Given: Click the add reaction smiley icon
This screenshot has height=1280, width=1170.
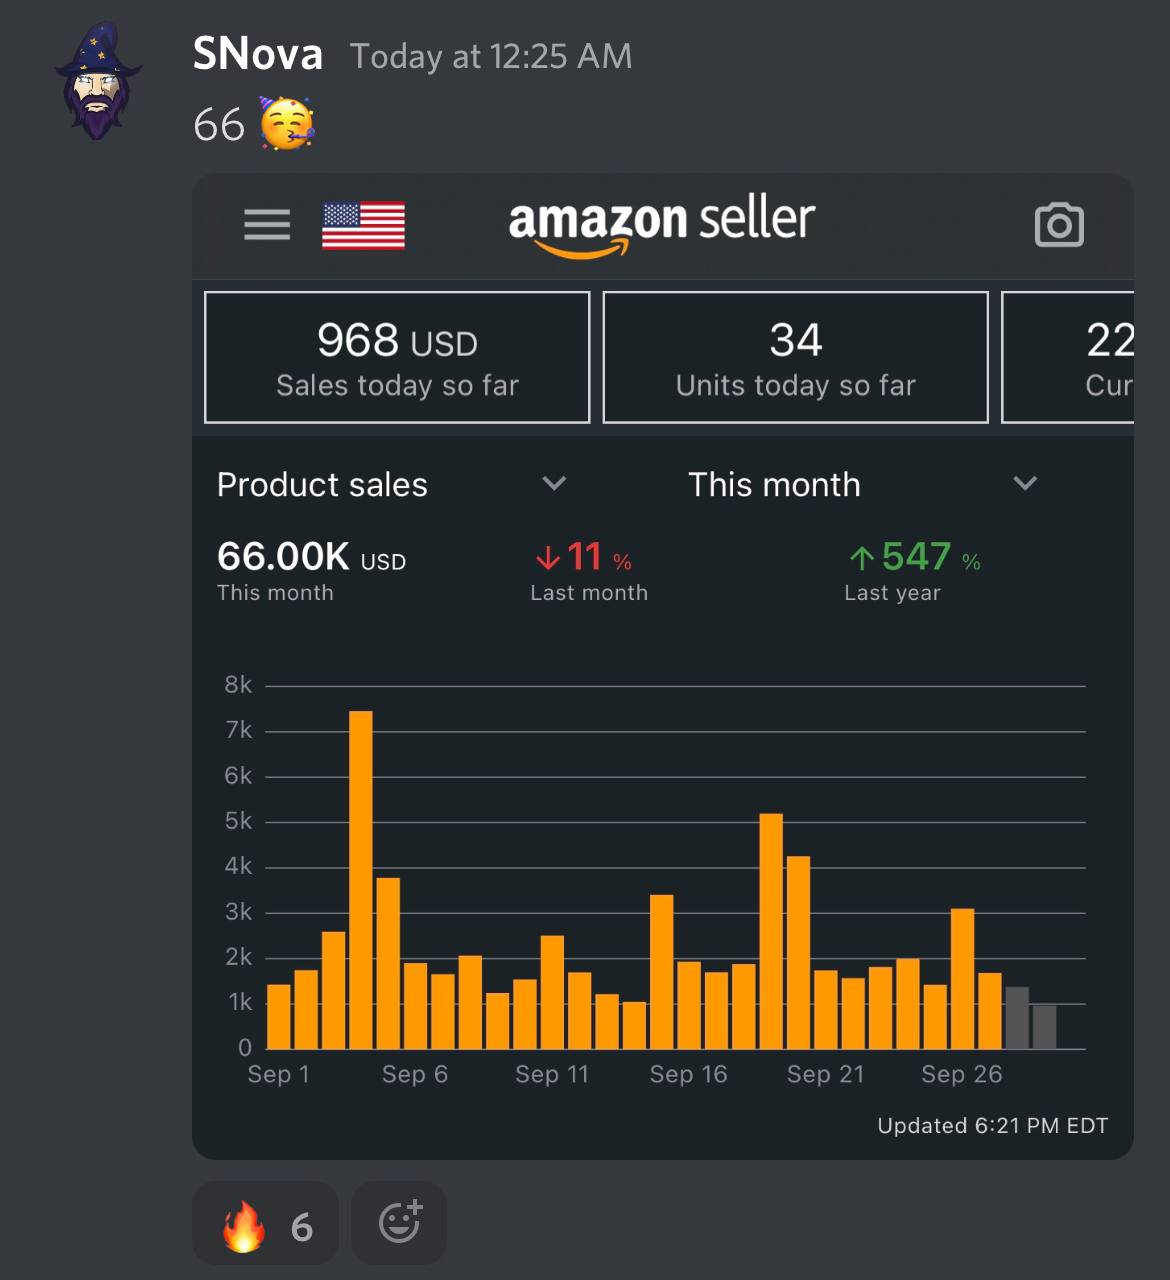Looking at the screenshot, I should tap(399, 1223).
